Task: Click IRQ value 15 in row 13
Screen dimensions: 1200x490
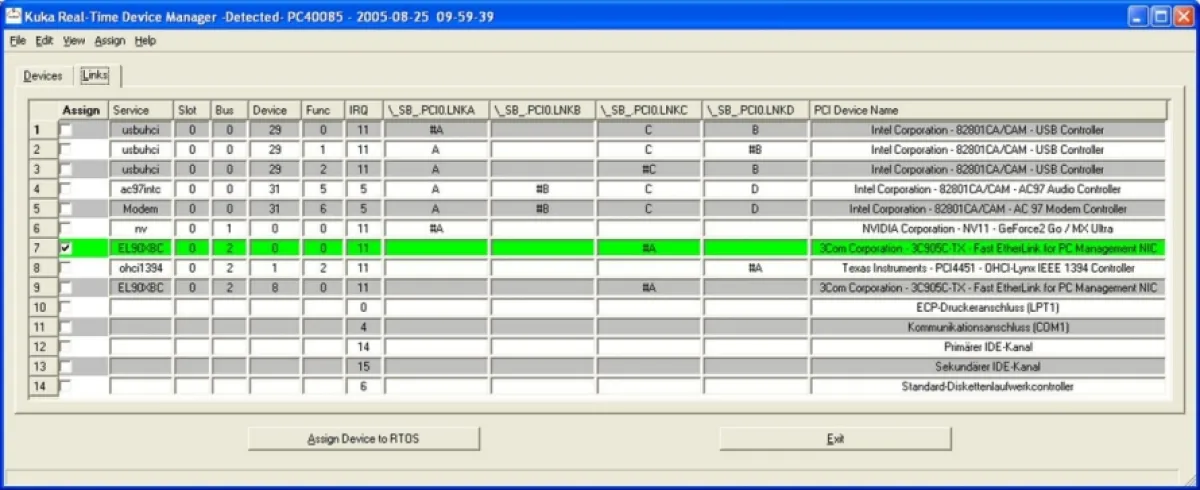Action: (x=364, y=367)
